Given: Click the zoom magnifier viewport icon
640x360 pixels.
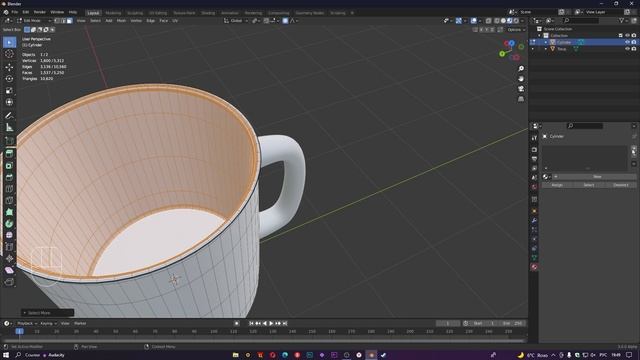Looking at the screenshot, I should click(x=521, y=69).
